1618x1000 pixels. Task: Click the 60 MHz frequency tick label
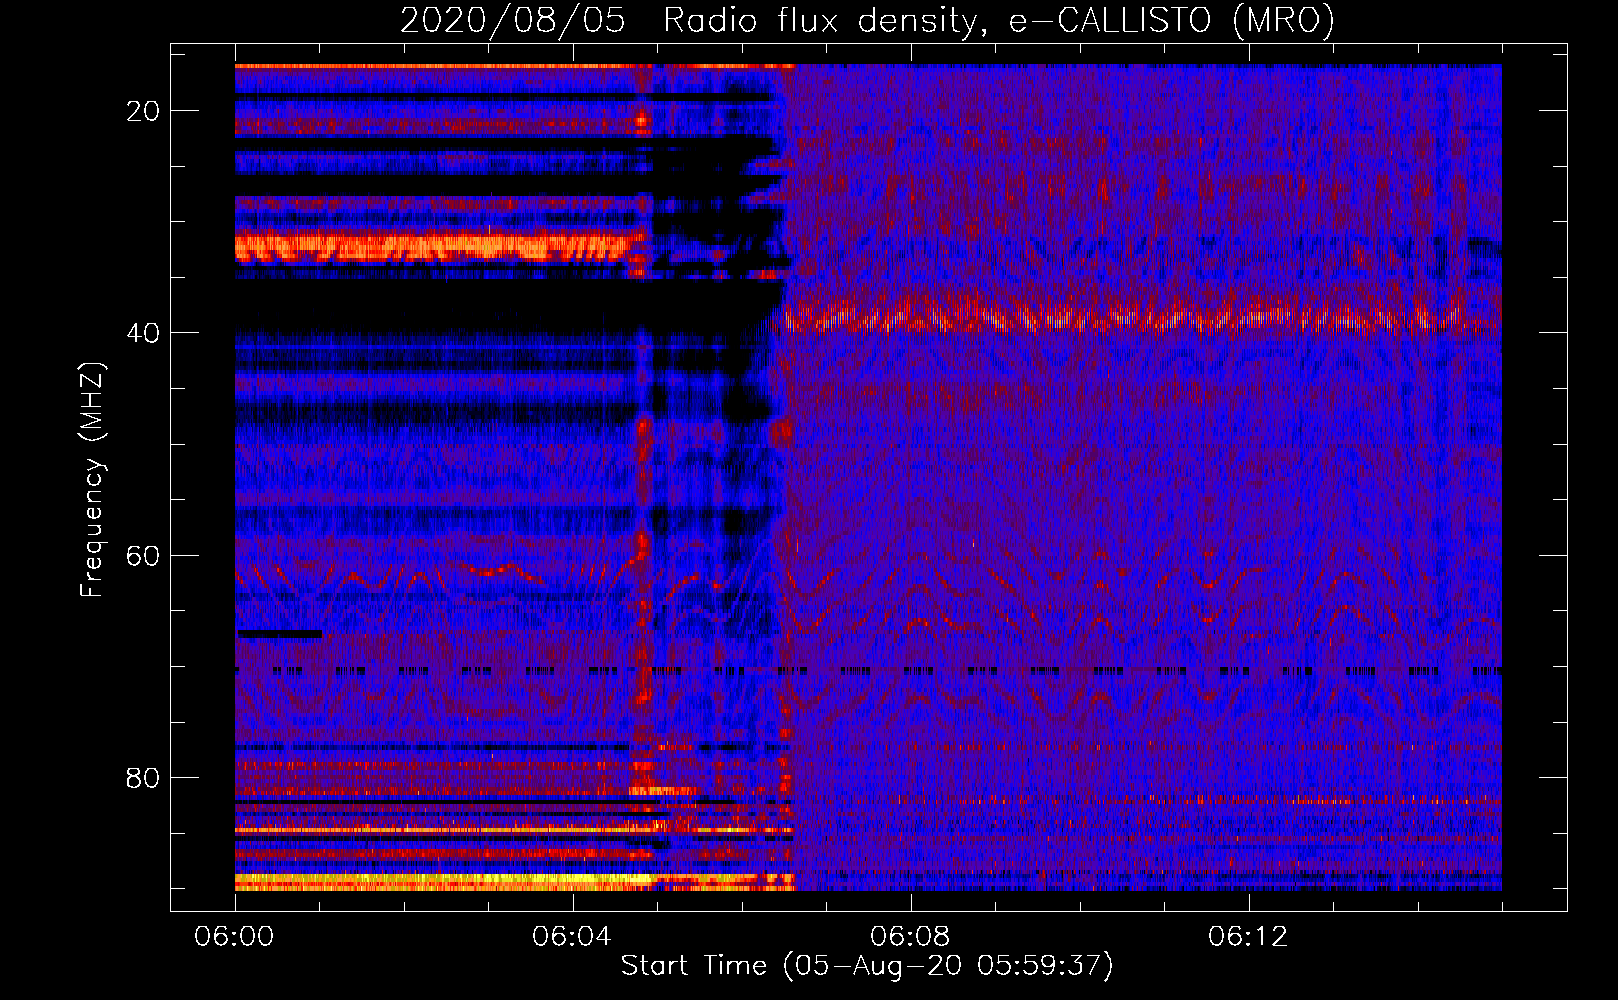point(143,555)
